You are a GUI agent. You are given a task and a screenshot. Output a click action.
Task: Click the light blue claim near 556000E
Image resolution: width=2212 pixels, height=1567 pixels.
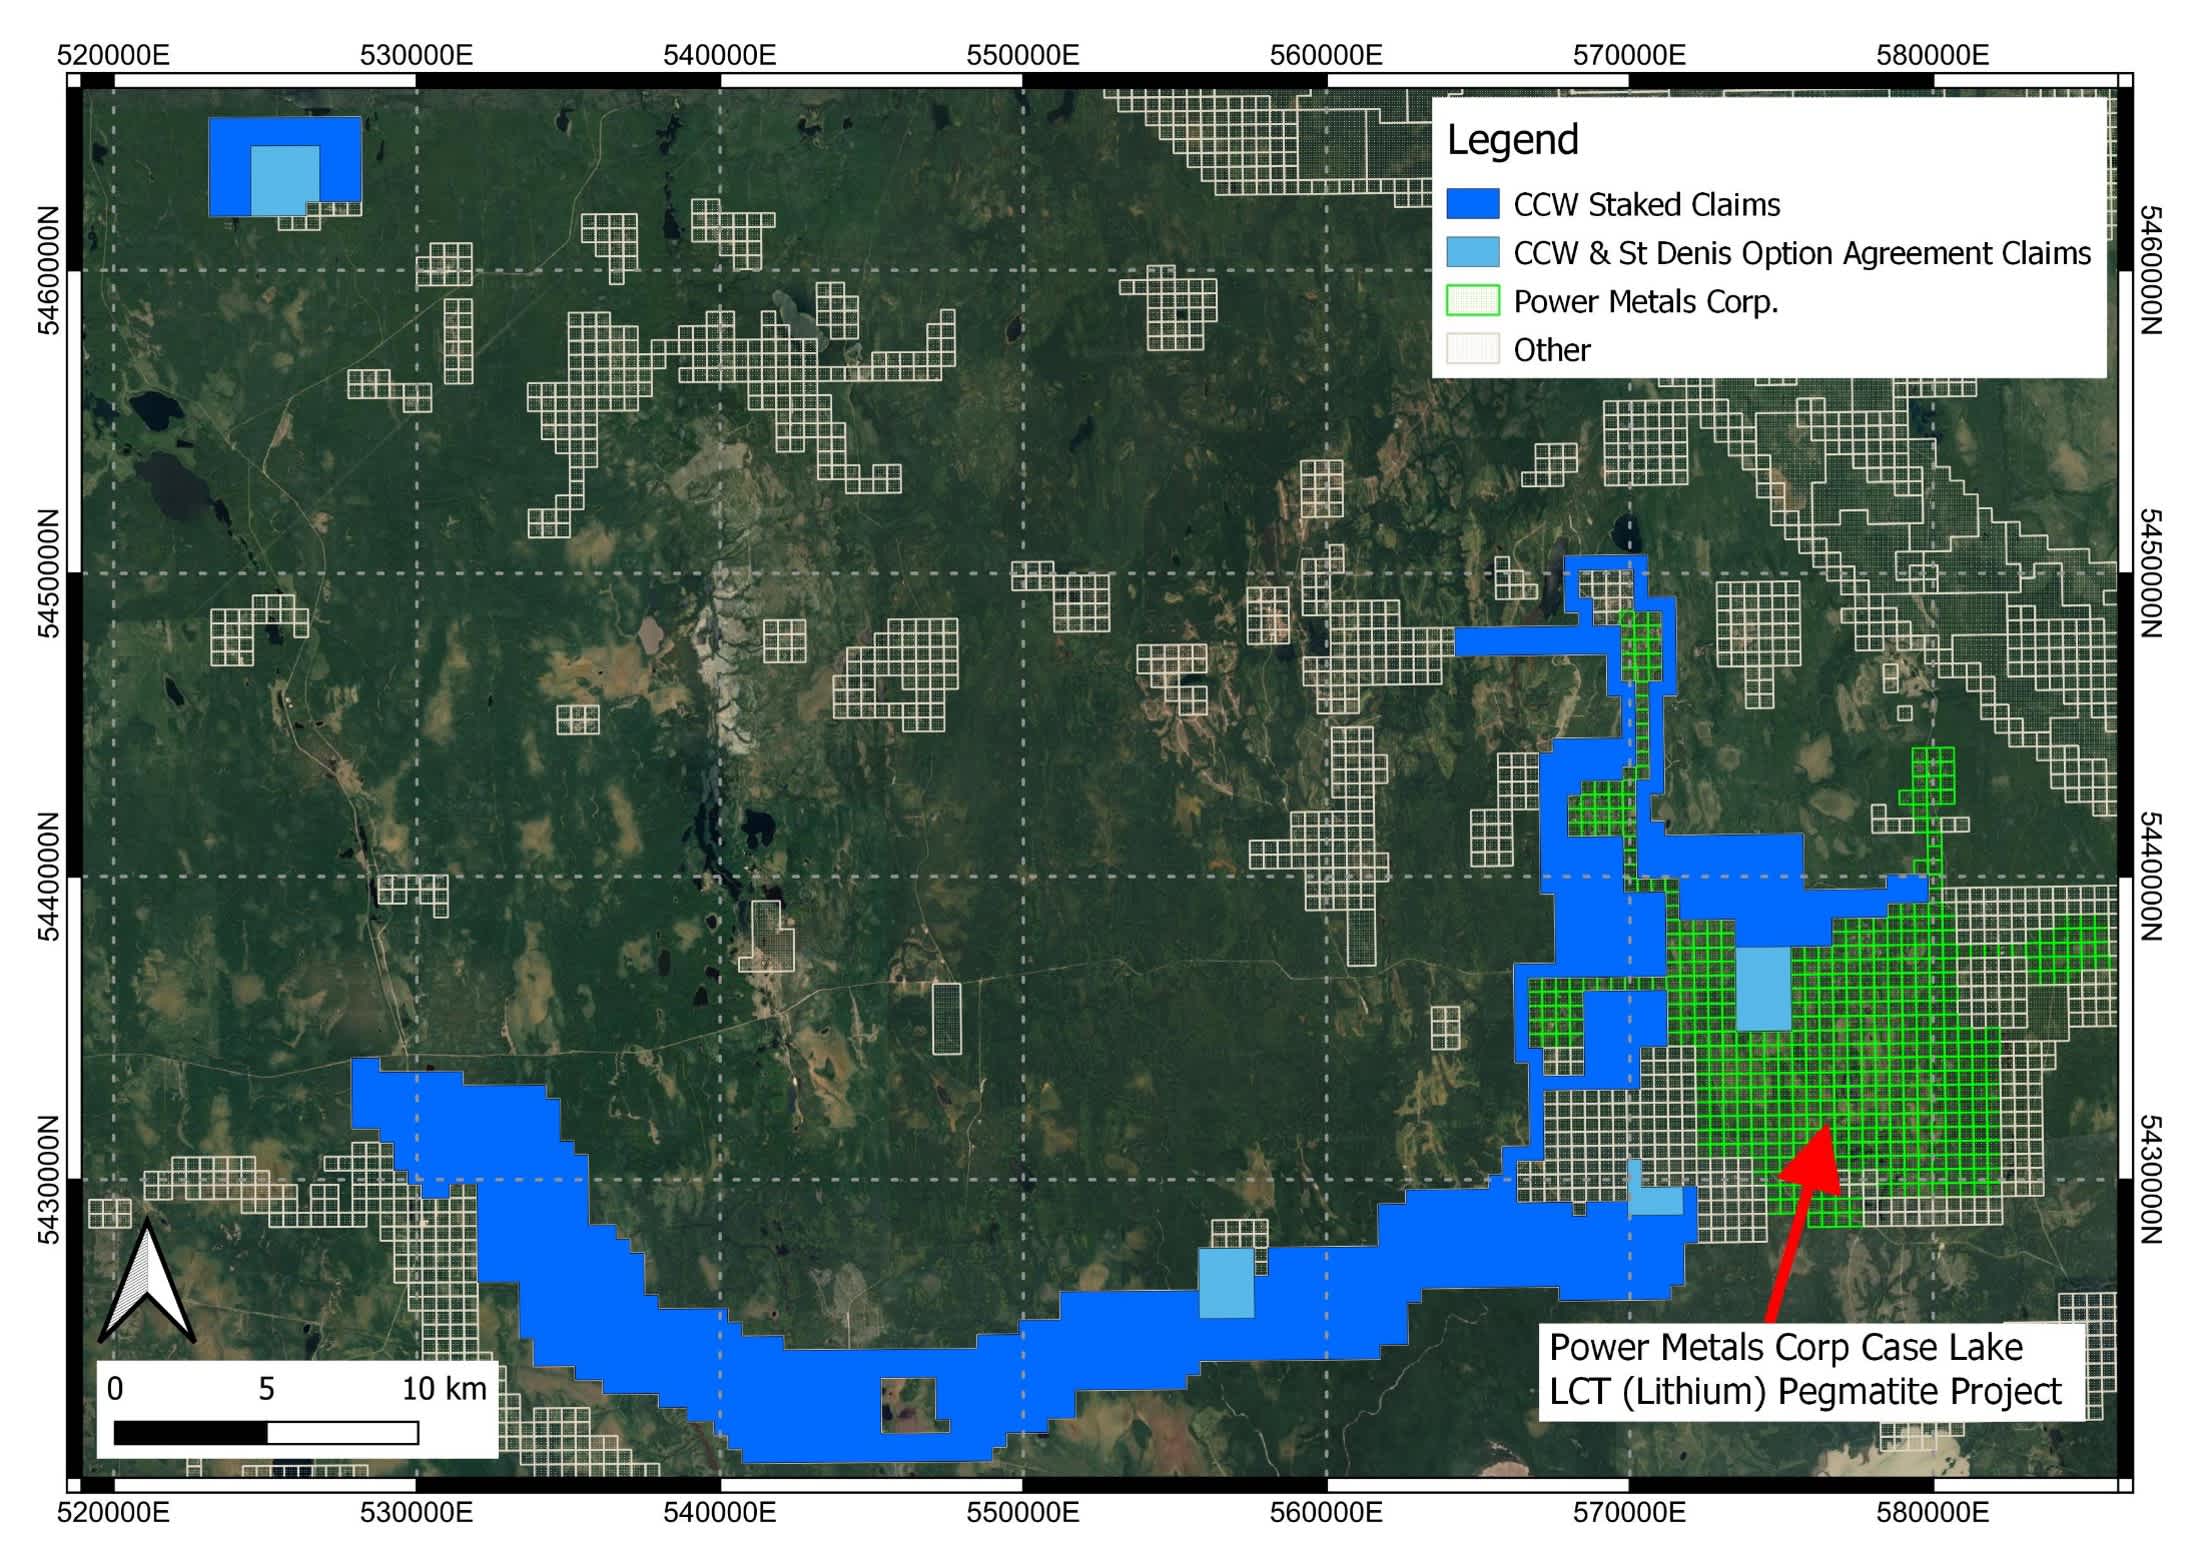1226,1282
